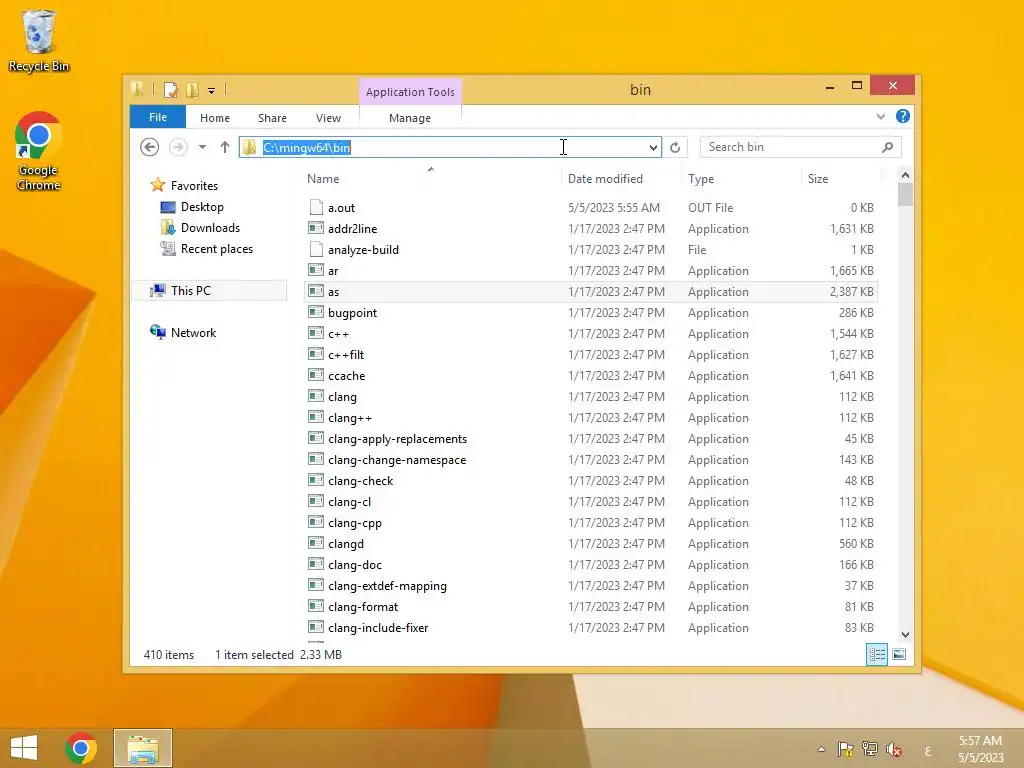Open Customize Quick Access Toolbar dropdown
The image size is (1024, 768).
(x=212, y=91)
